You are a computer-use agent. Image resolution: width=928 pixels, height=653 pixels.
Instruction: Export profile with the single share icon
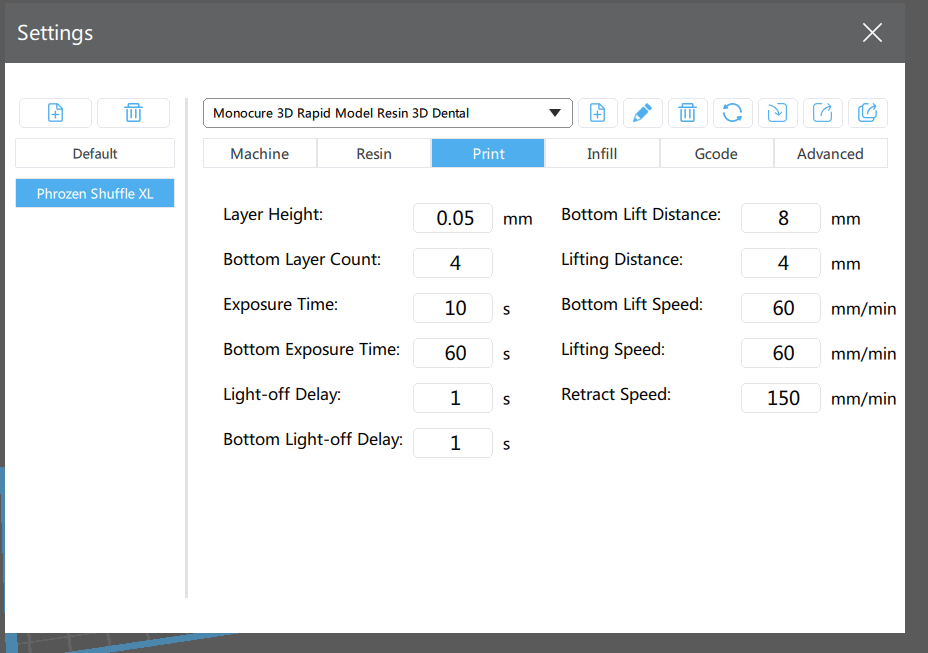pyautogui.click(x=822, y=112)
